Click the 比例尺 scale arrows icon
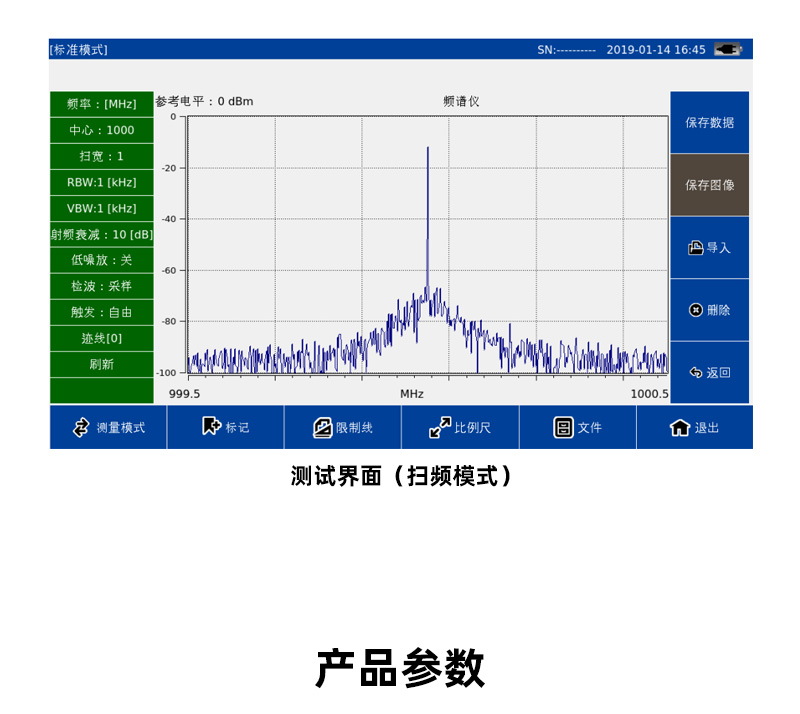Viewport: 800px width, 714px height. 440,427
